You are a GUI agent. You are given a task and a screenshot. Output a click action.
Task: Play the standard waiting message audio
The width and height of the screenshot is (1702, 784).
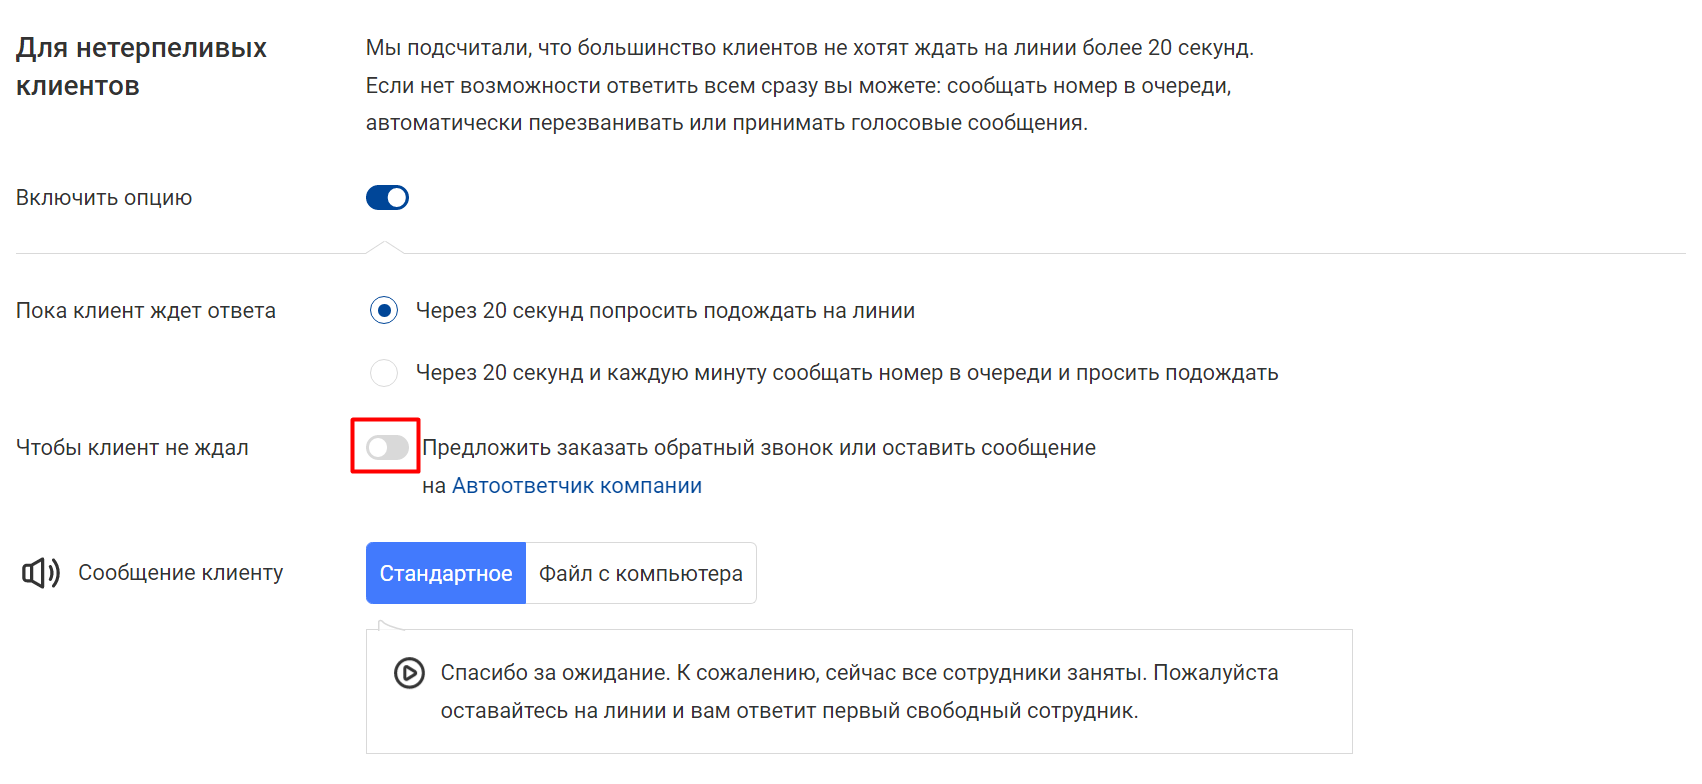pos(409,673)
